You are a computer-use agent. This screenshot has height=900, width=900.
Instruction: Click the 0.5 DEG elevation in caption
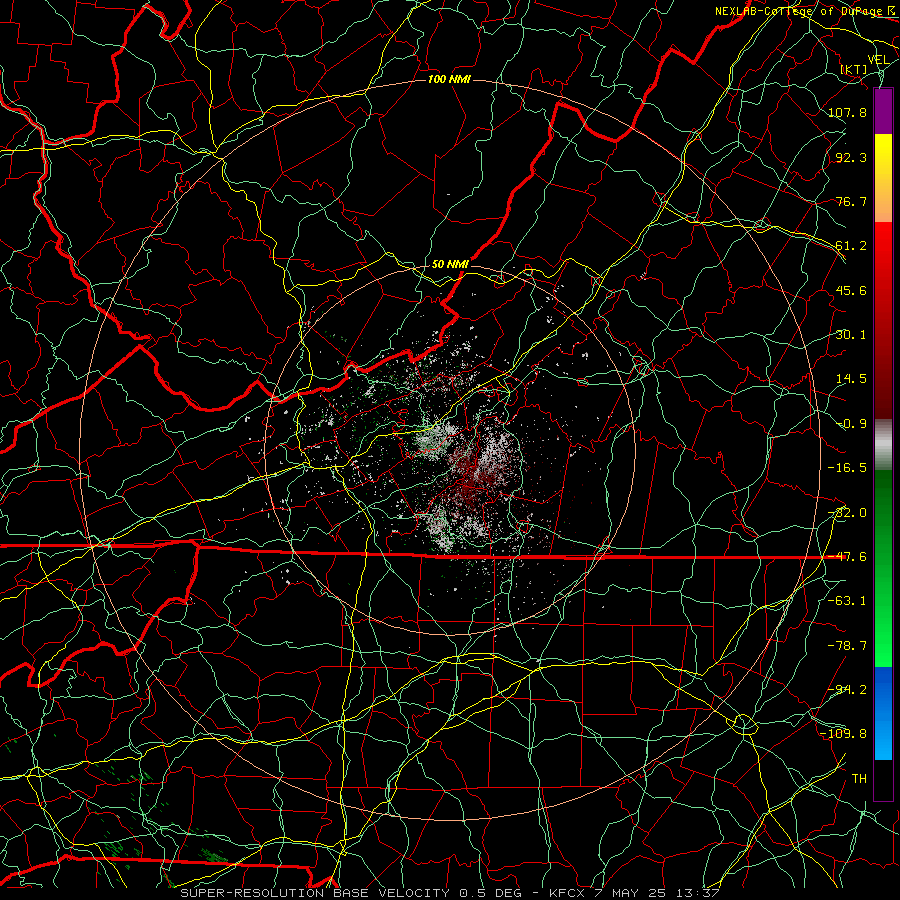(x=495, y=893)
